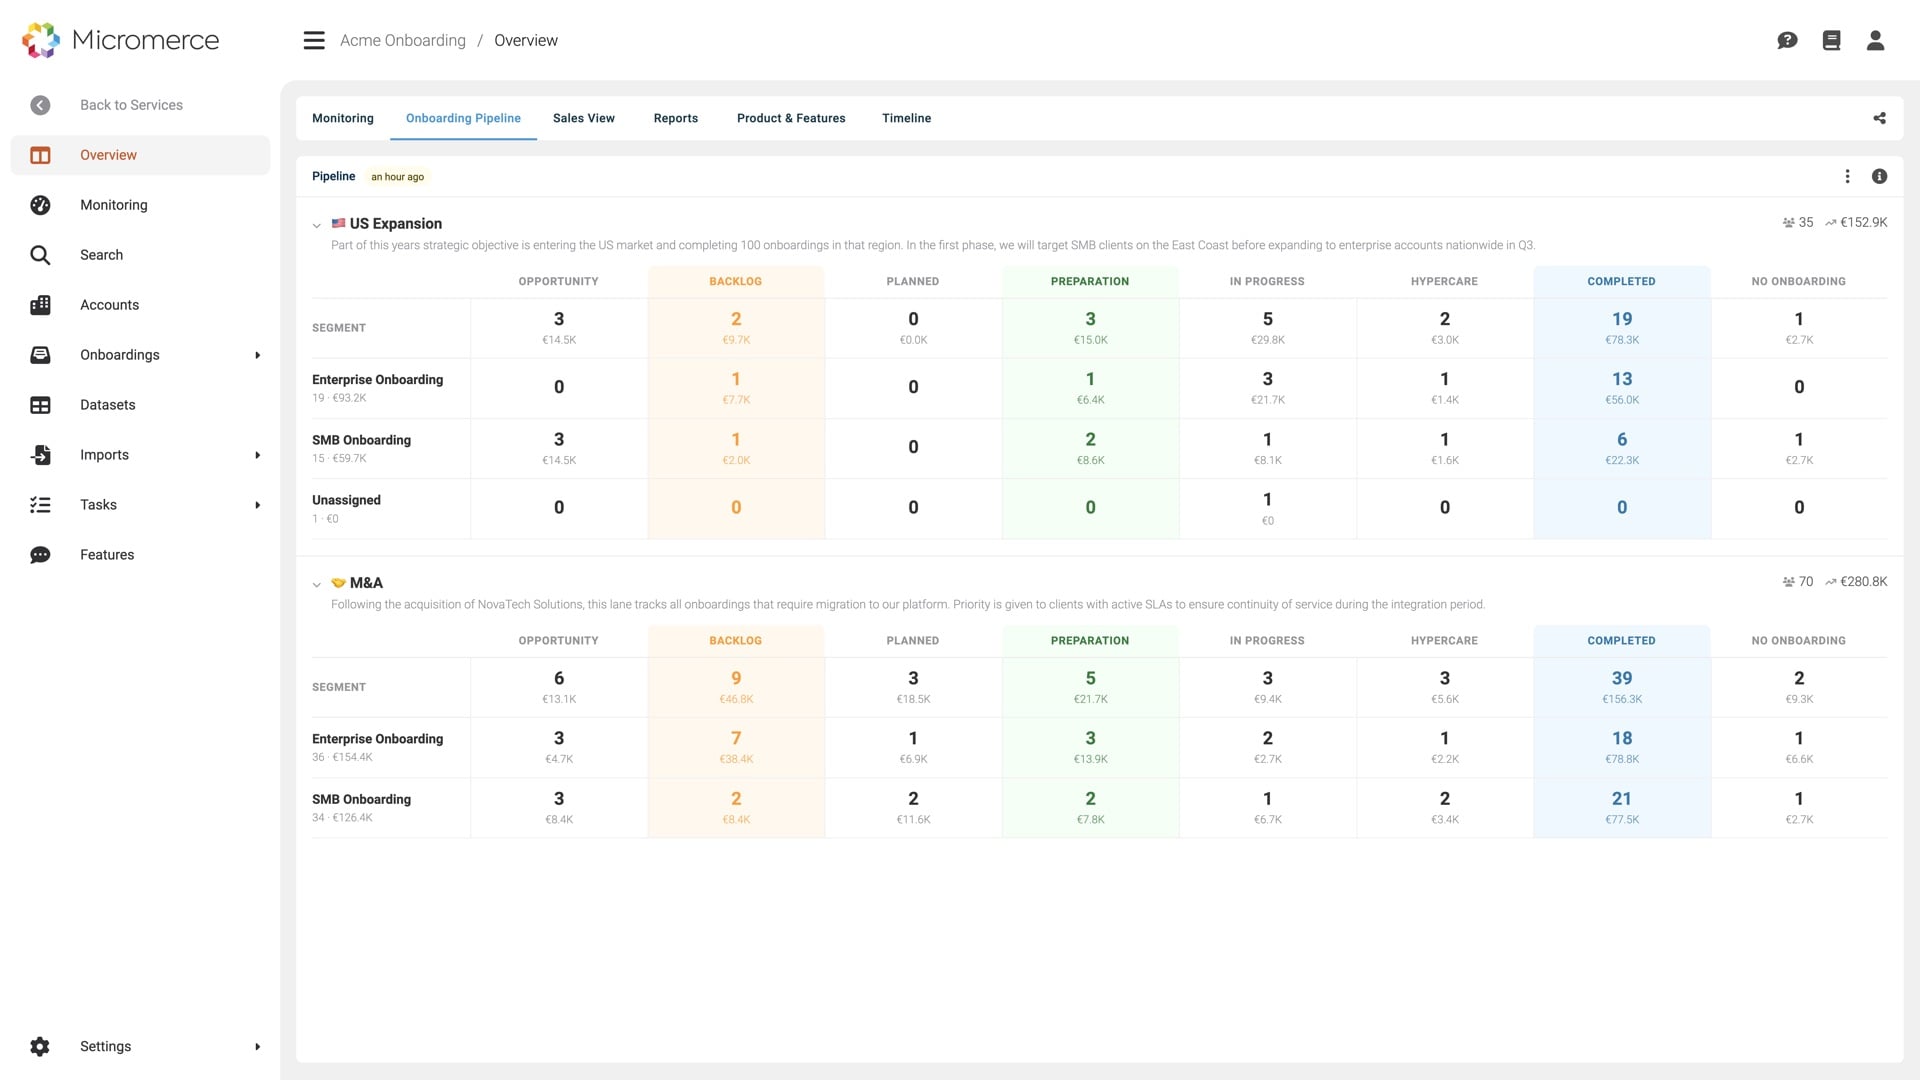The width and height of the screenshot is (1920, 1080).
Task: Click the Datasets table icon
Action: click(40, 405)
